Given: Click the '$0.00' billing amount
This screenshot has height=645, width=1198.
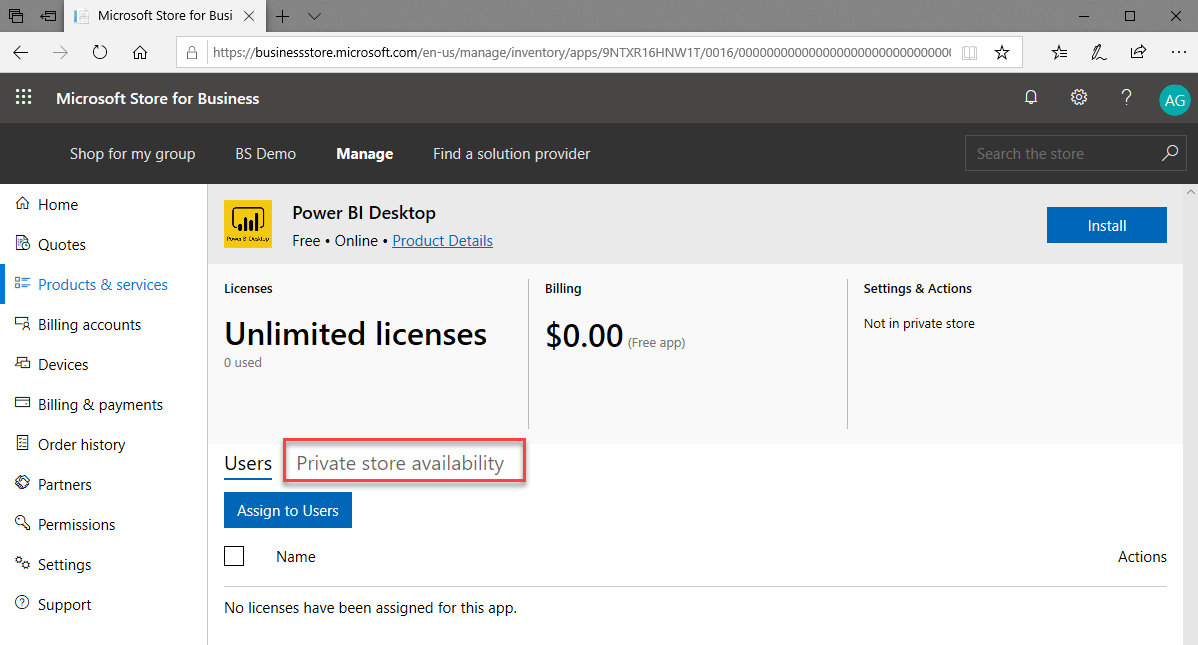Looking at the screenshot, I should tap(584, 335).
